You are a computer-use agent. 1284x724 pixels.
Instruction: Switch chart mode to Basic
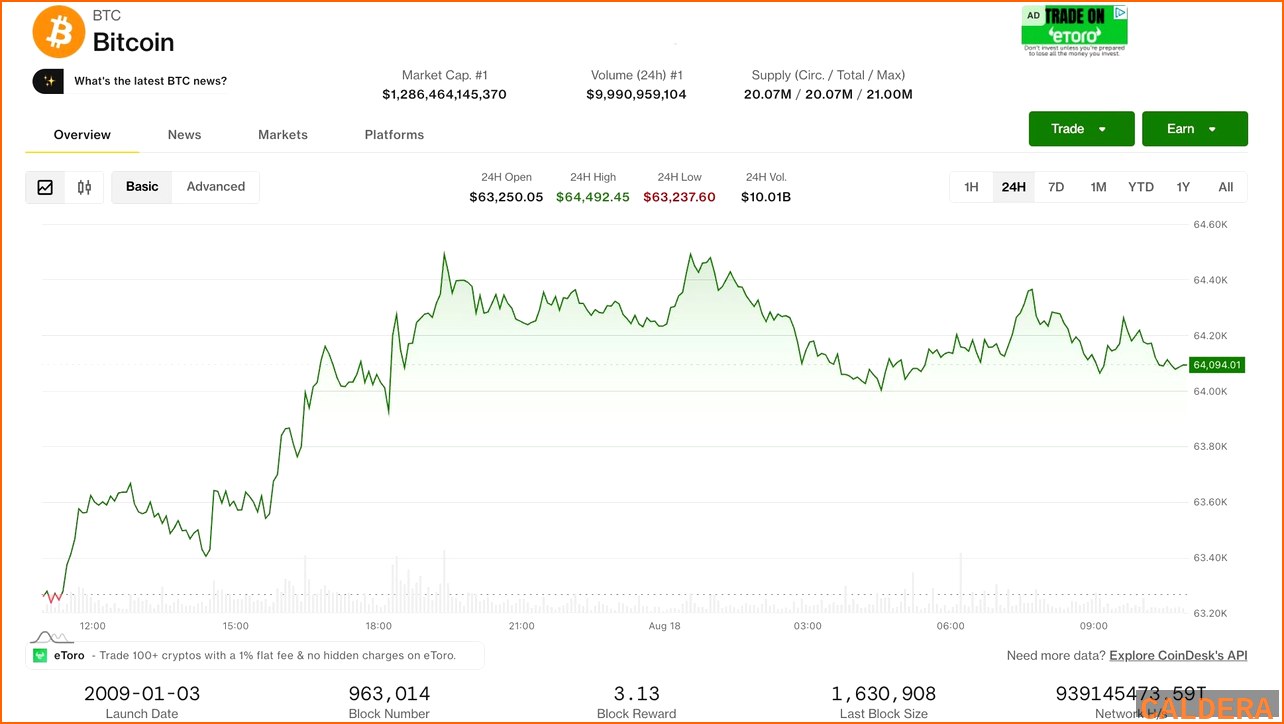pyautogui.click(x=142, y=187)
